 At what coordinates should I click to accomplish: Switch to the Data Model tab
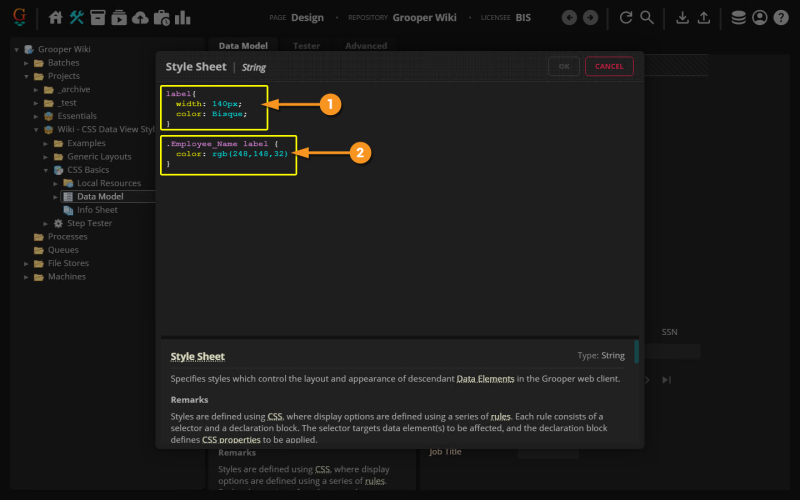(243, 45)
